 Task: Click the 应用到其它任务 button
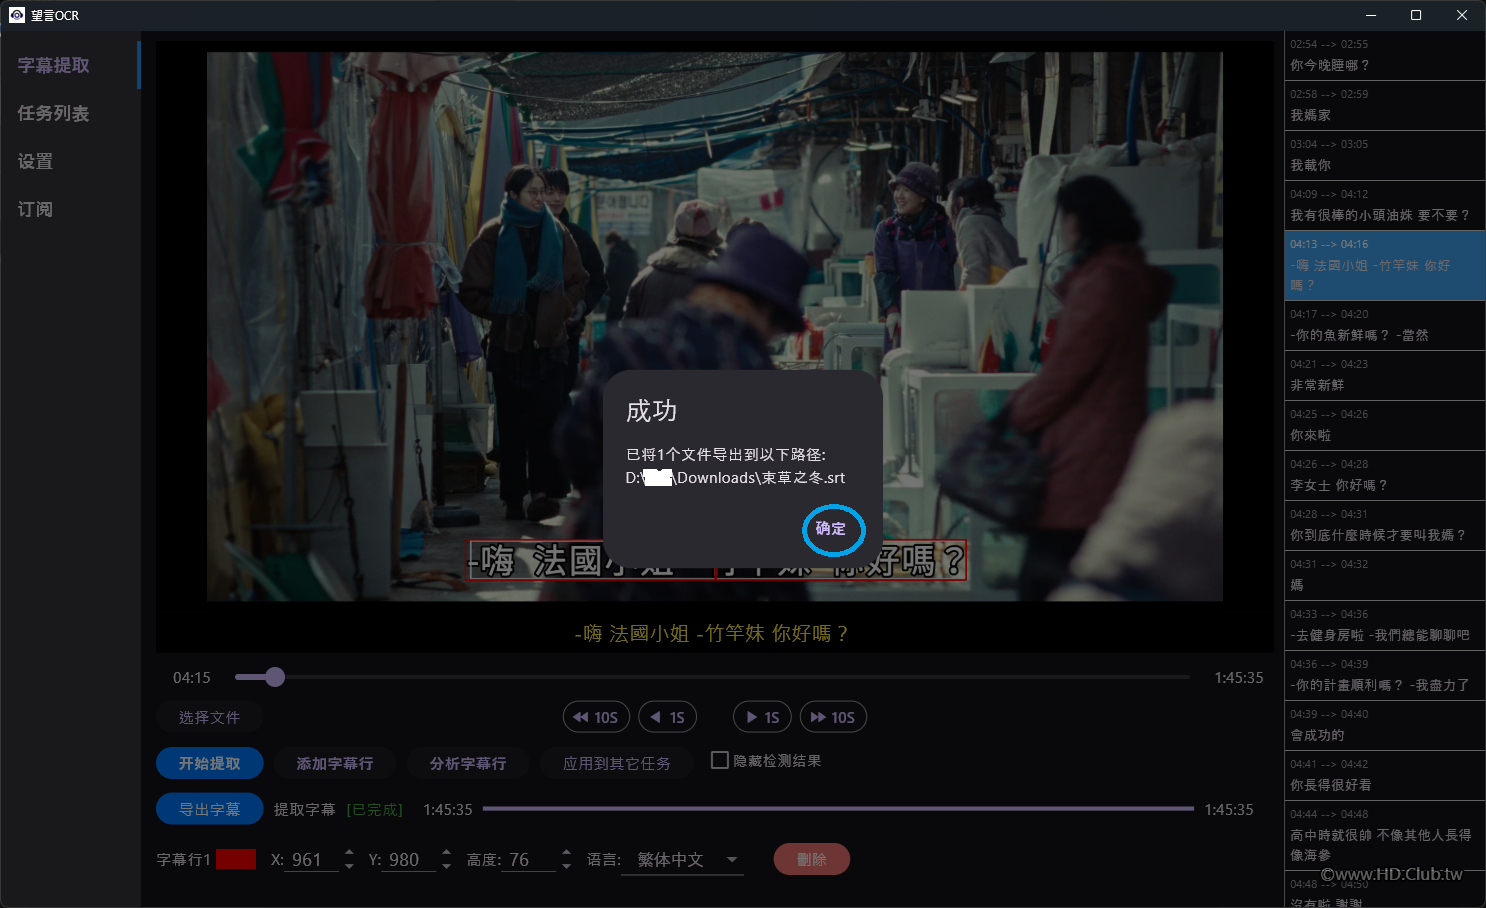617,763
